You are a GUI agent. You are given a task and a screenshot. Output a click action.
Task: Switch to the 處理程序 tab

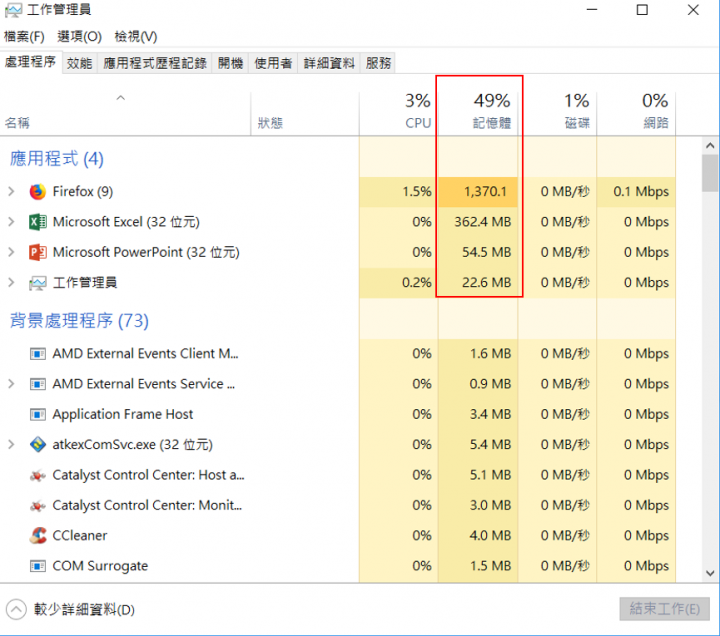pos(30,62)
